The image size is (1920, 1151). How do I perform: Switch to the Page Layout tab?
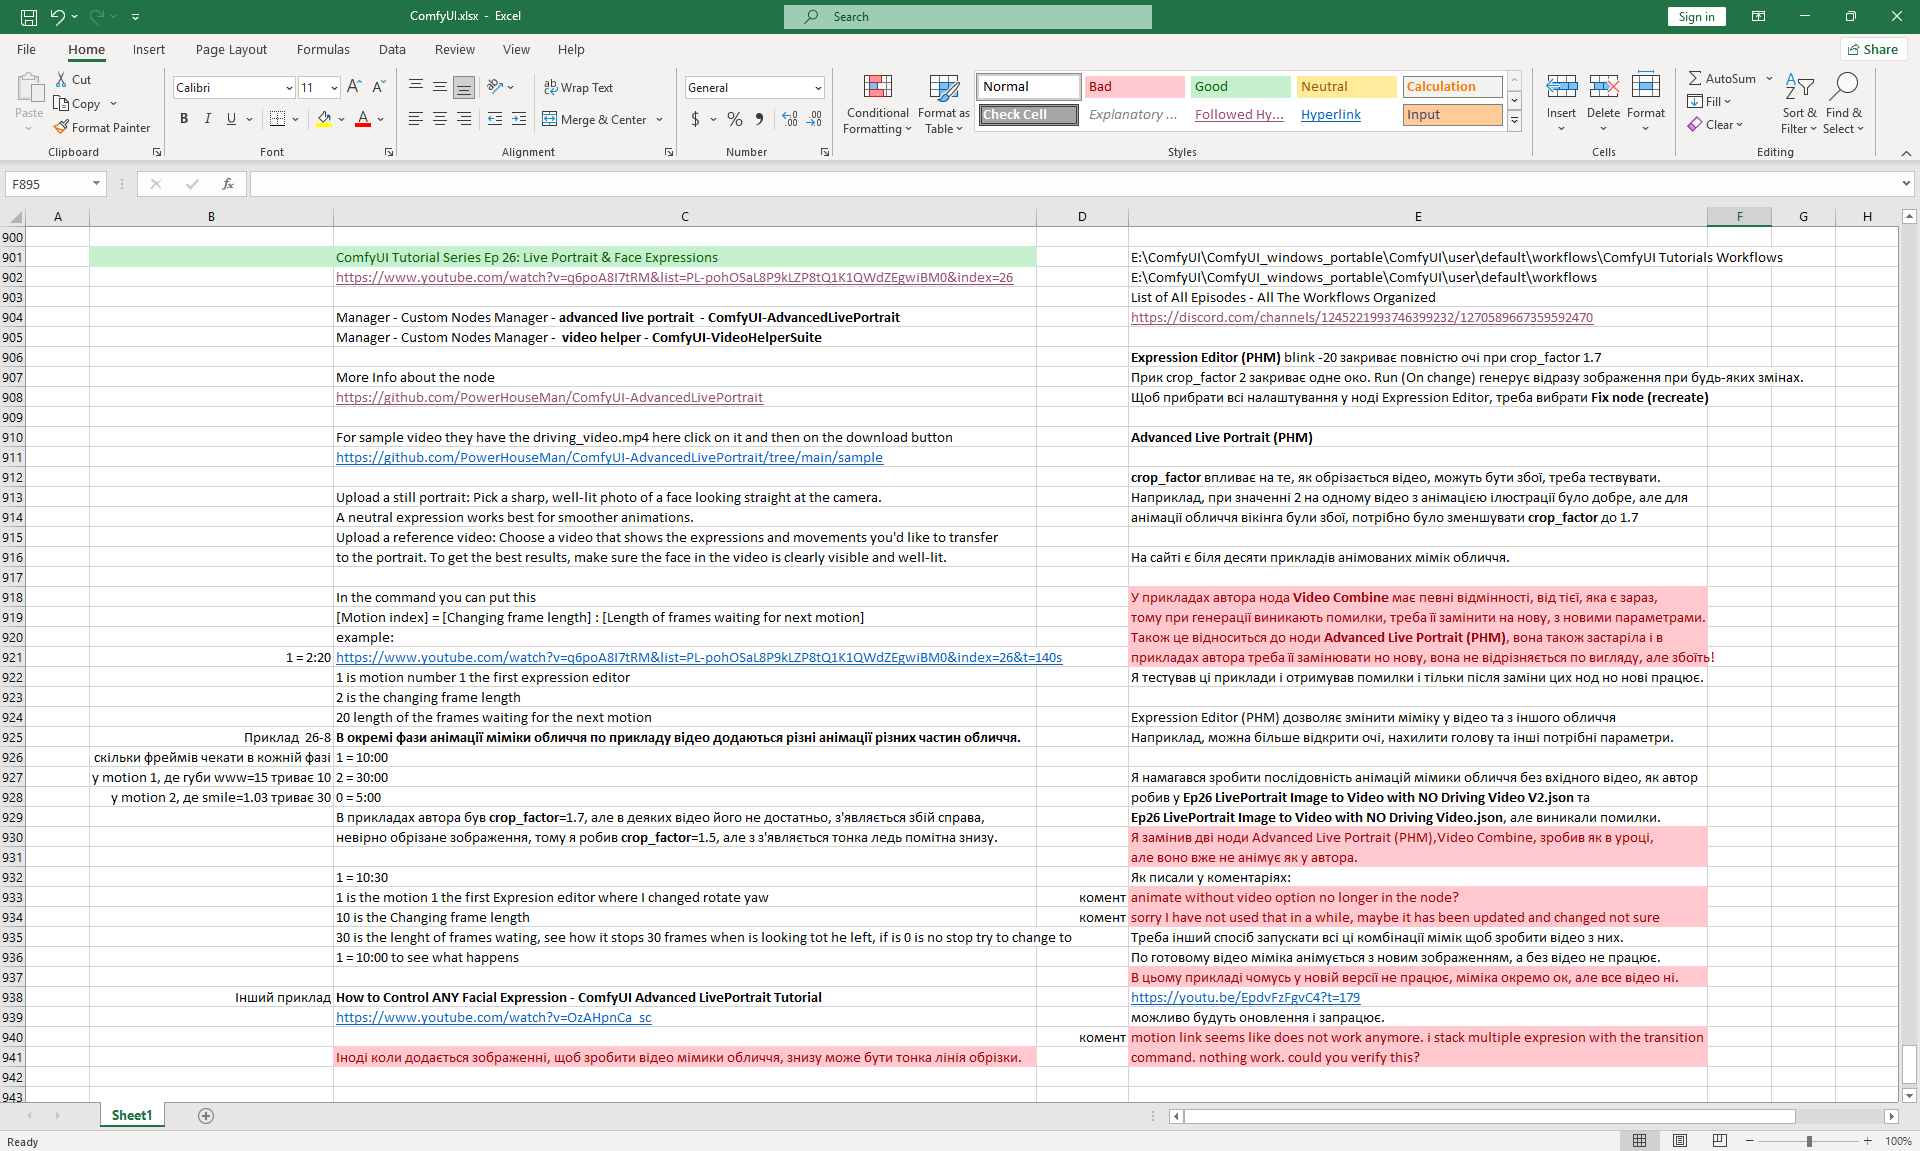[231, 49]
